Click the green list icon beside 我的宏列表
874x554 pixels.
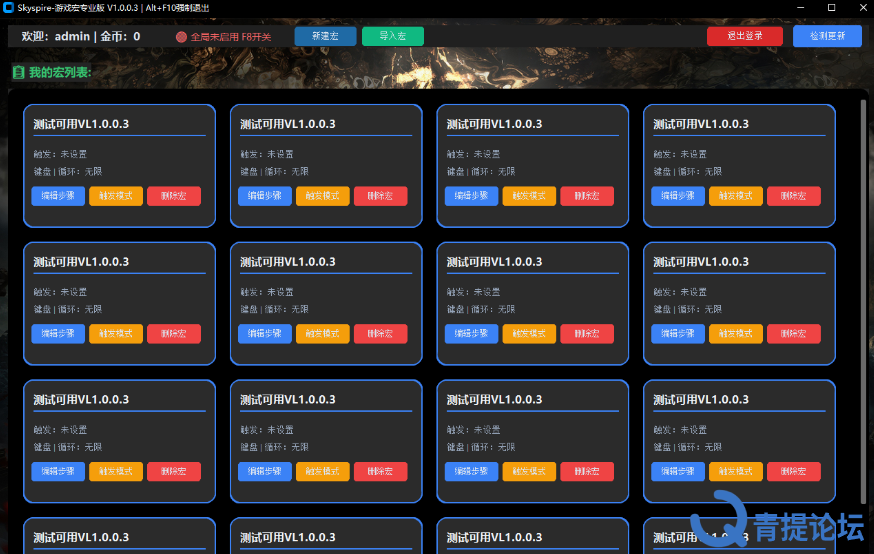(x=18, y=73)
